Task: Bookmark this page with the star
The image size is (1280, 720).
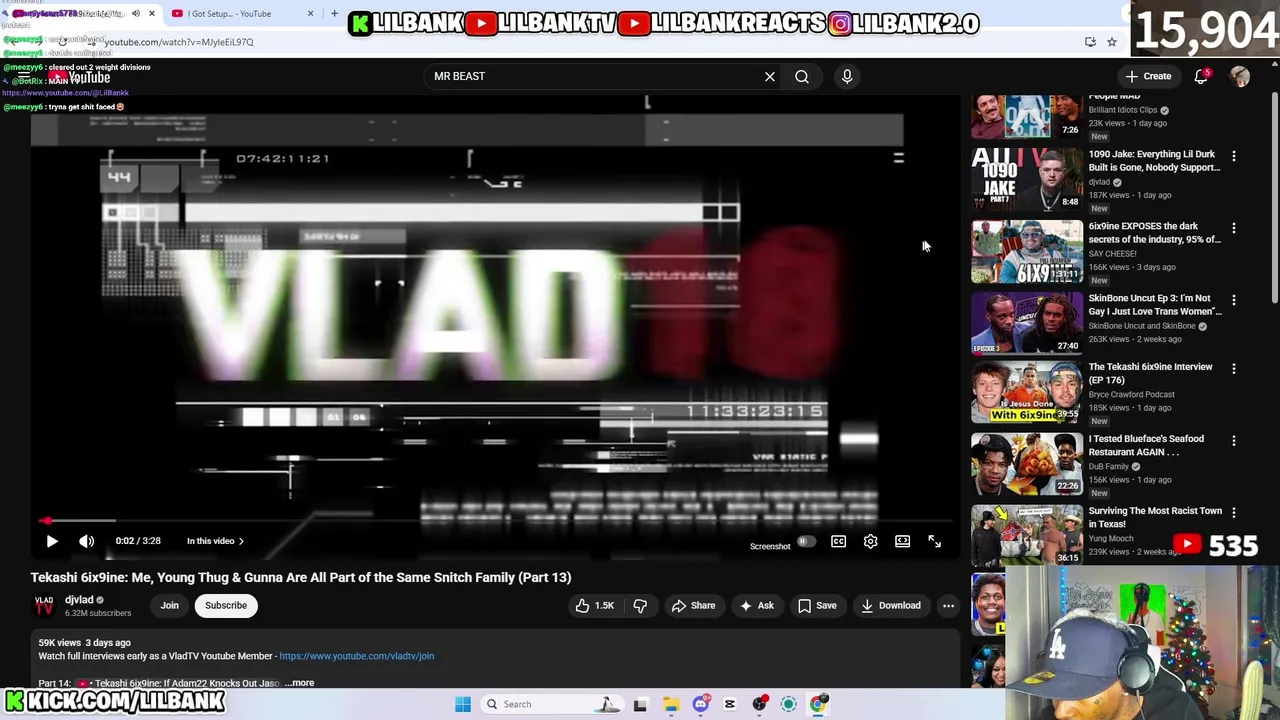Action: point(1111,42)
